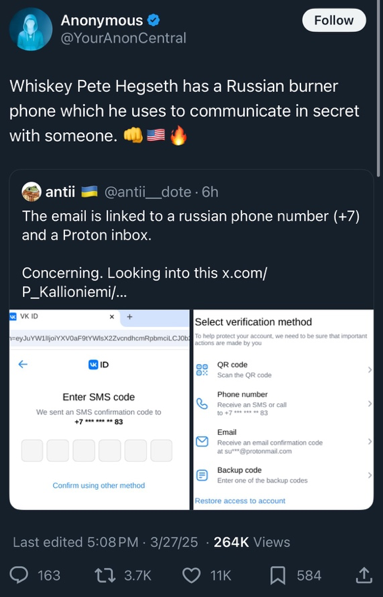This screenshot has width=383, height=597.
Task: Open the @antii__dote quoted profile
Action: [148, 192]
